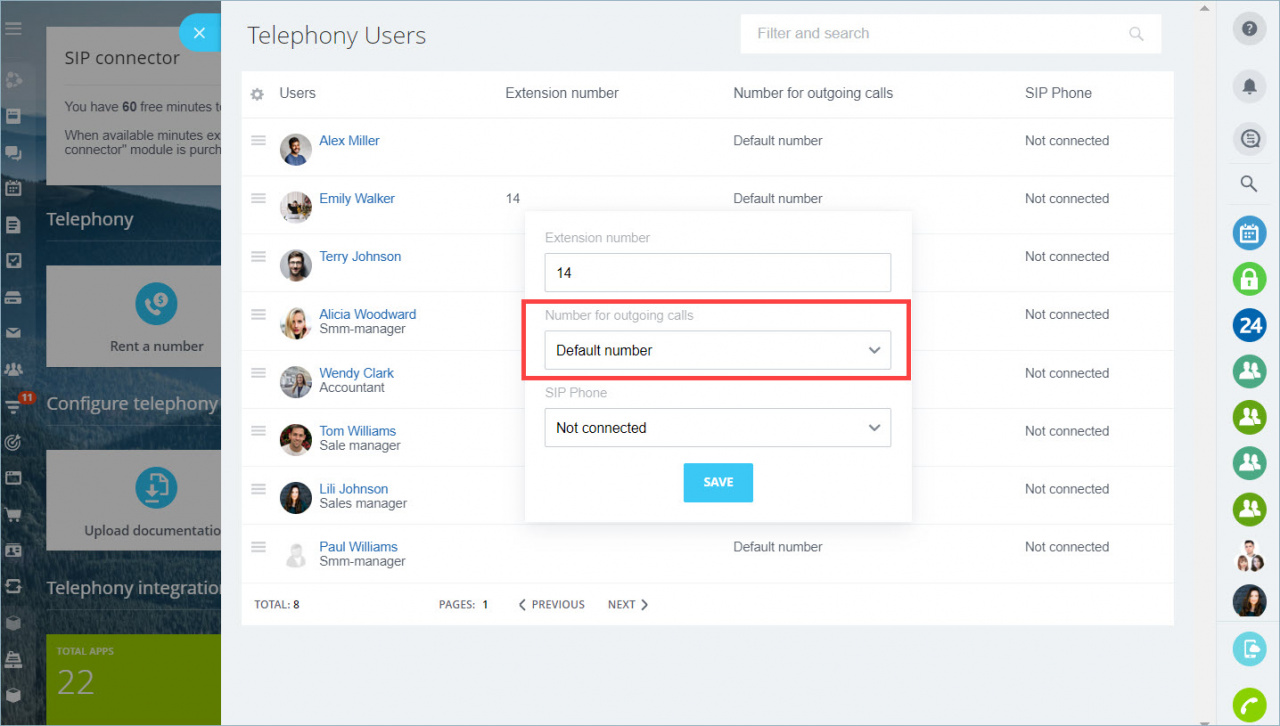Image resolution: width=1280 pixels, height=726 pixels.
Task: Click the blue mobile device icon
Action: point(1249,649)
